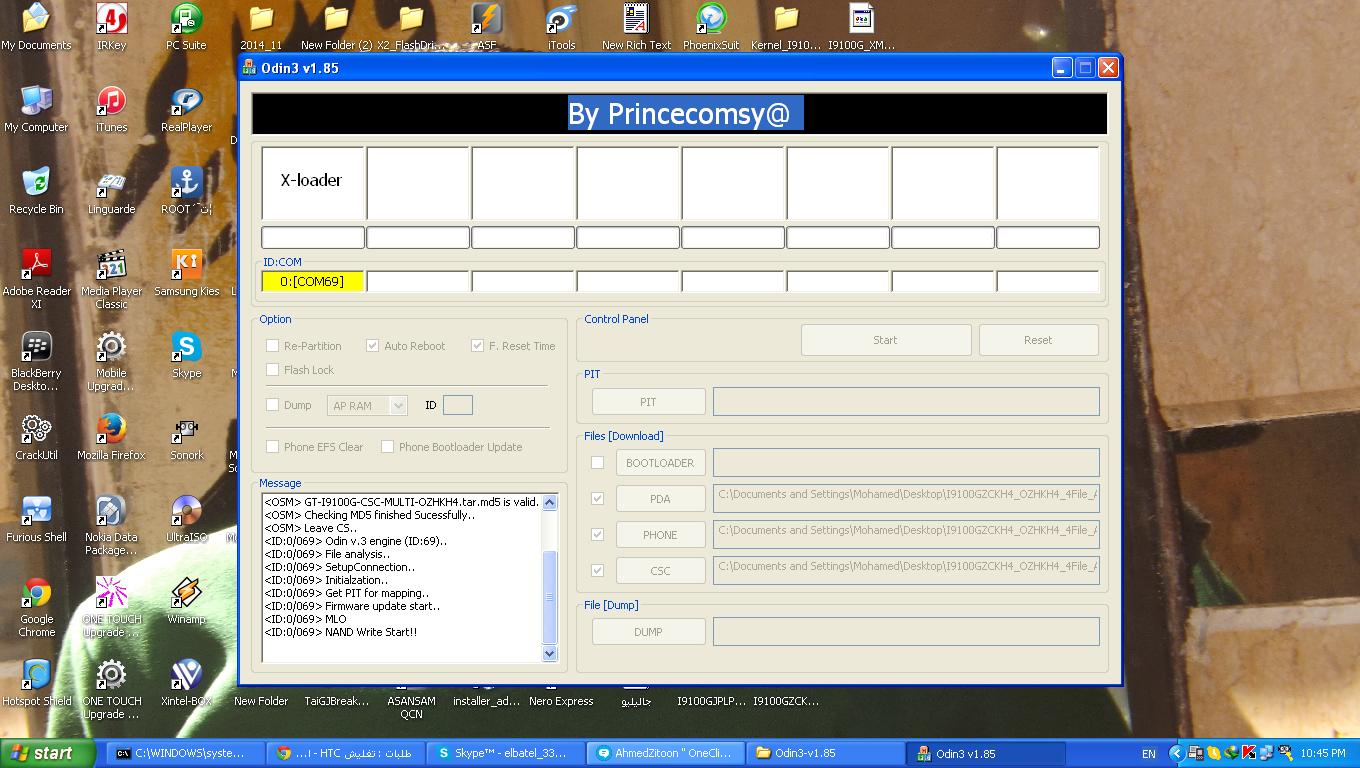Click the Start button in Odin3
Image resolution: width=1360 pixels, height=768 pixels.
886,340
